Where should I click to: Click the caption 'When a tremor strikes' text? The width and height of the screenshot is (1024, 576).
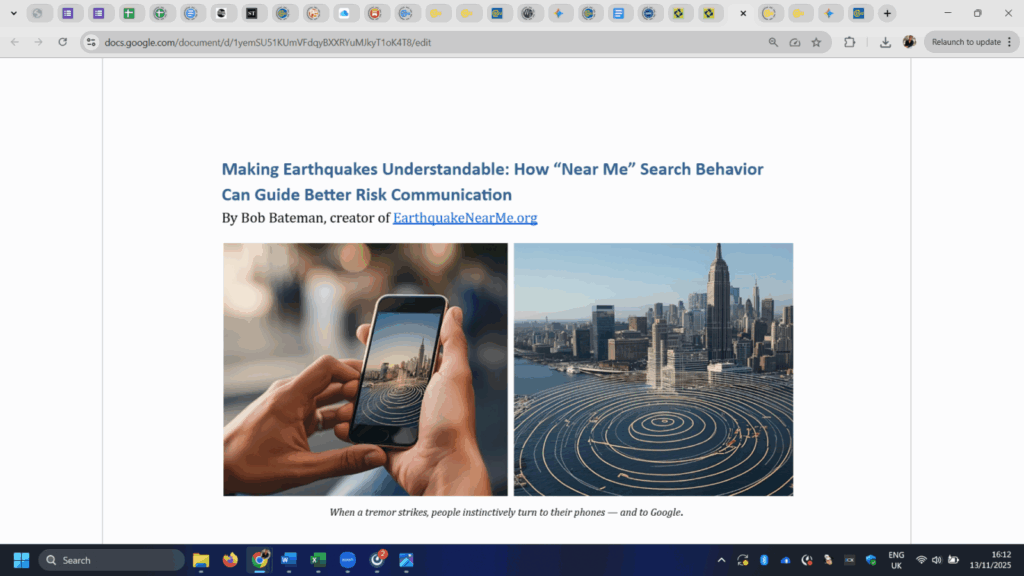pyautogui.click(x=506, y=512)
